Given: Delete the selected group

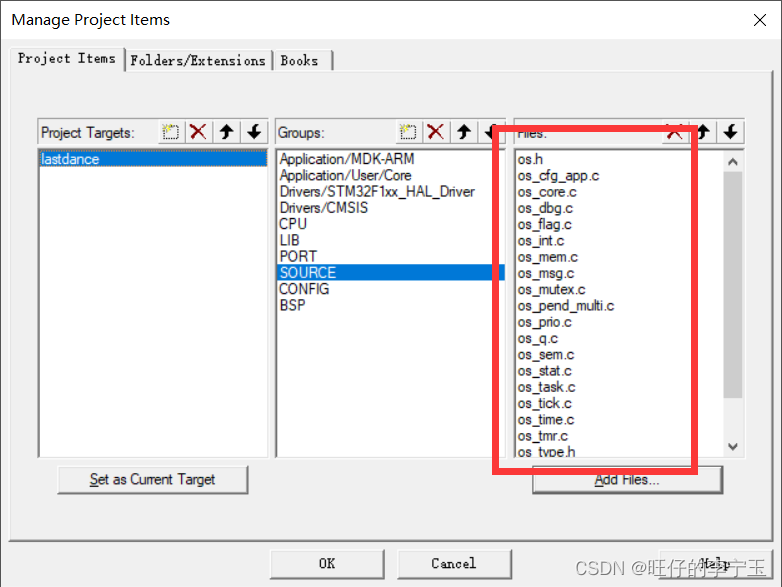Looking at the screenshot, I should [x=436, y=132].
